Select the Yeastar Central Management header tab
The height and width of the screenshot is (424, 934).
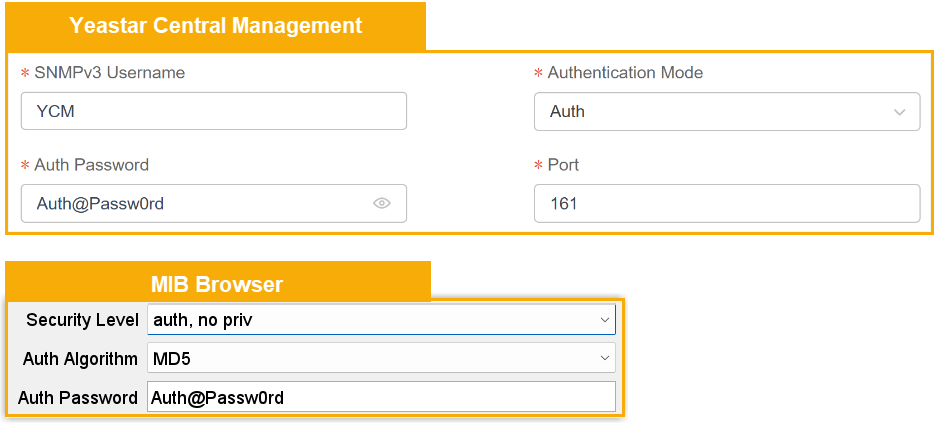pyautogui.click(x=216, y=26)
